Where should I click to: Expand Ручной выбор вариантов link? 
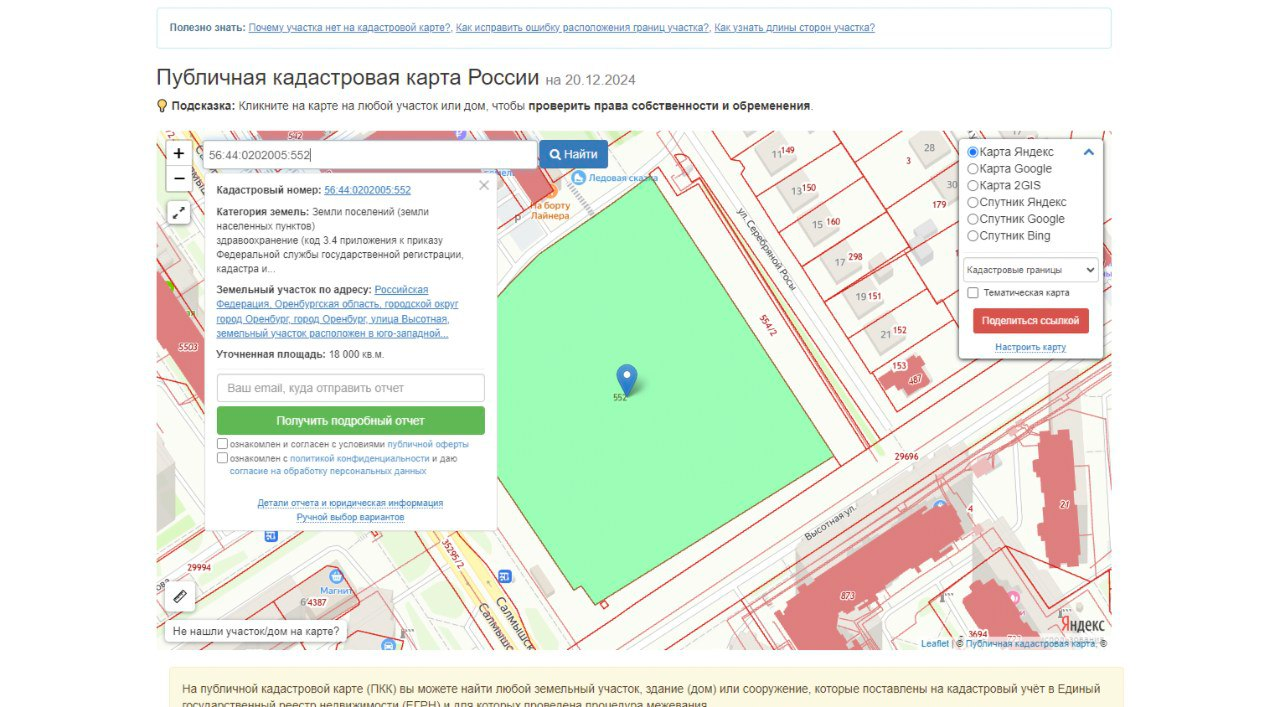tap(350, 517)
